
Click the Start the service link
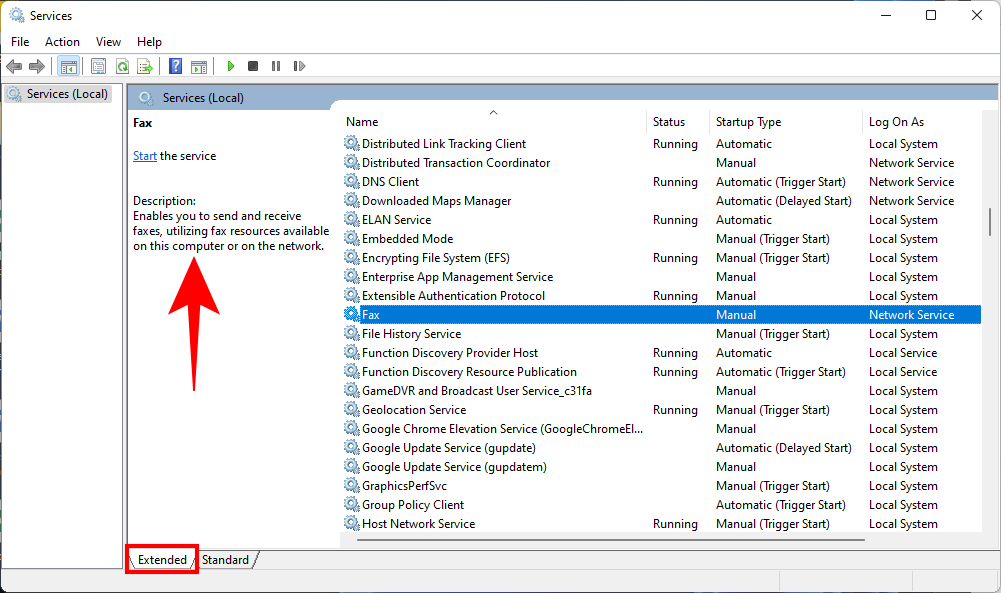pyautogui.click(x=144, y=155)
